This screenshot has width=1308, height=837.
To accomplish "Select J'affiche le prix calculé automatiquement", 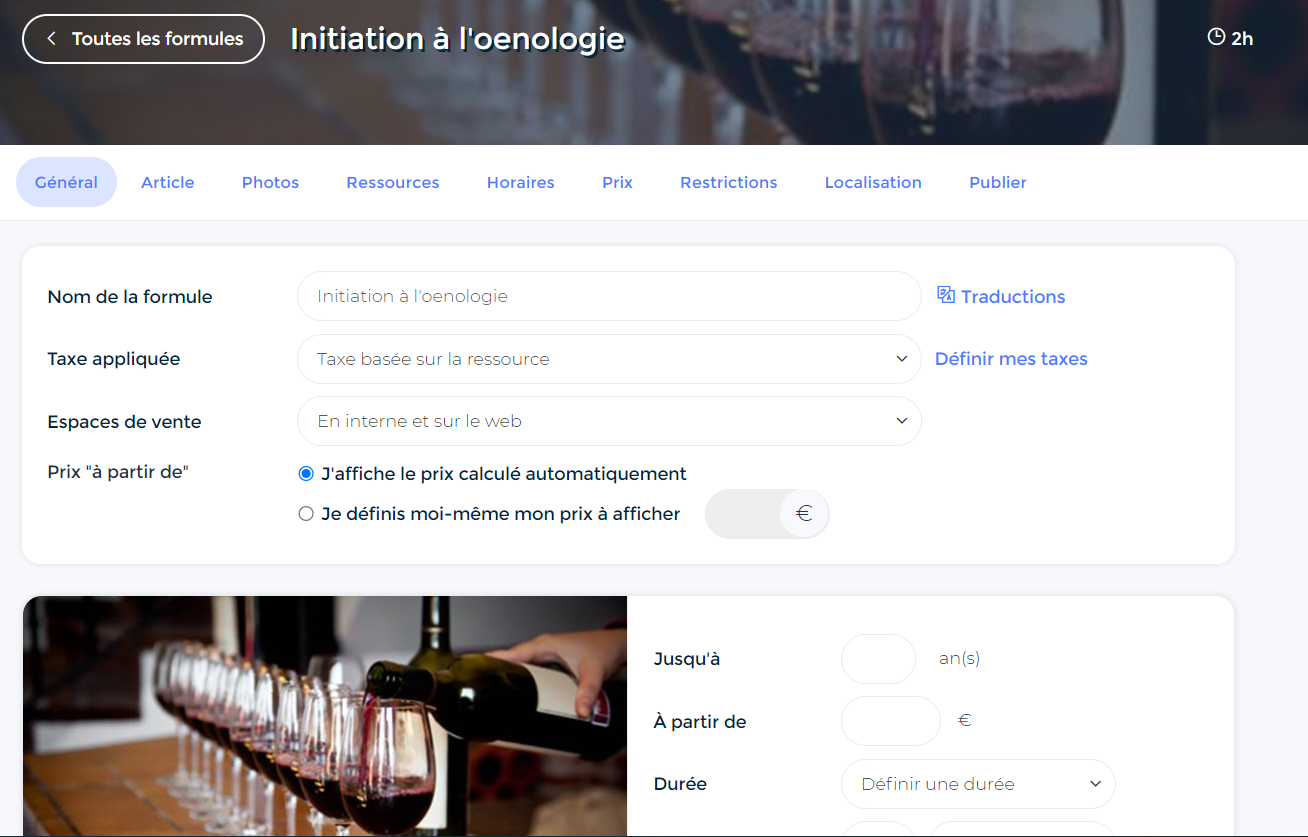I will pyautogui.click(x=306, y=474).
